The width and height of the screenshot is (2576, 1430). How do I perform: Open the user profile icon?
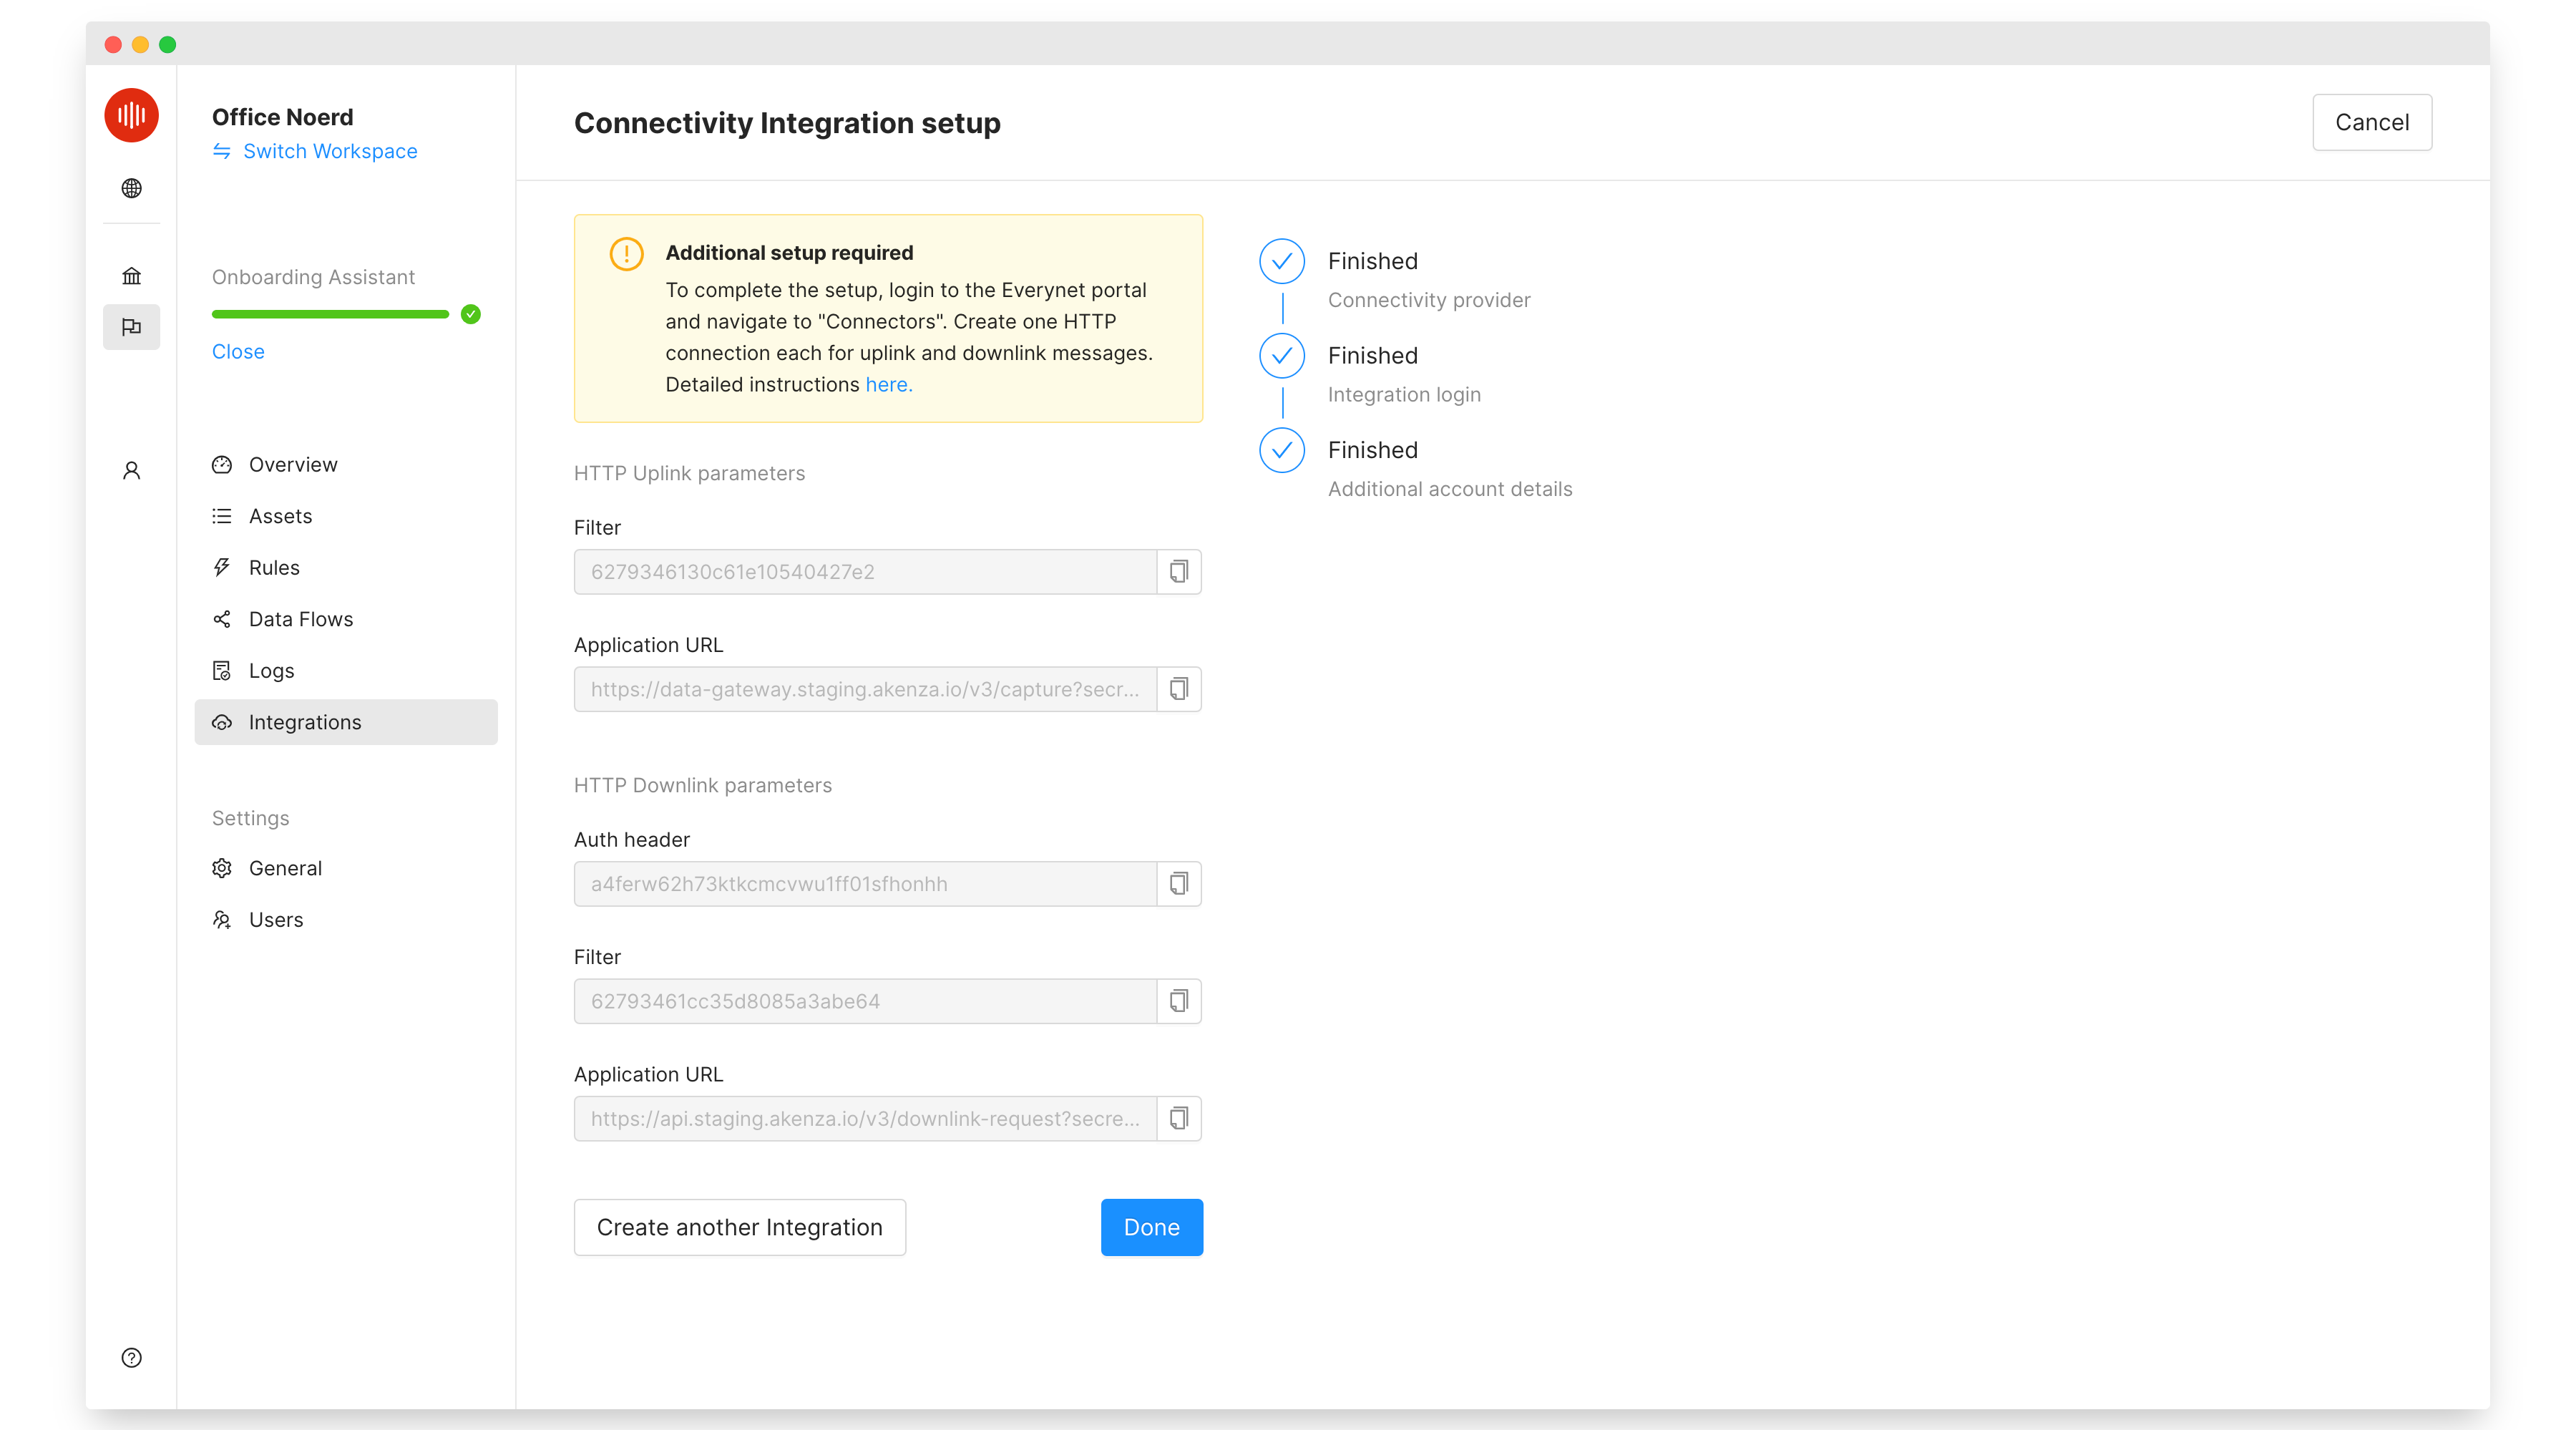coord(131,470)
